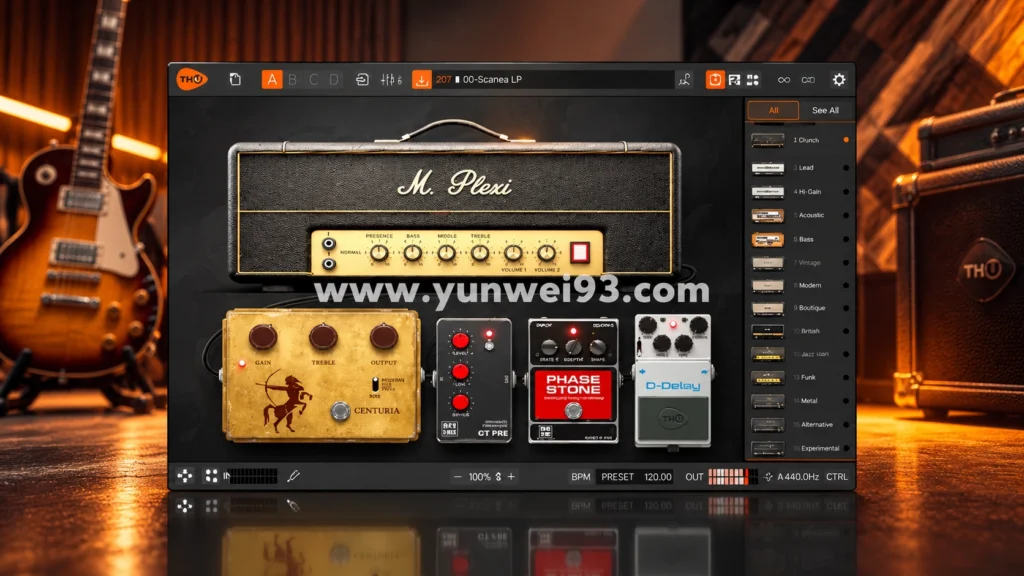Screen dimensions: 1024x576
Task: Click the user icon right of preset name
Action: (x=684, y=80)
